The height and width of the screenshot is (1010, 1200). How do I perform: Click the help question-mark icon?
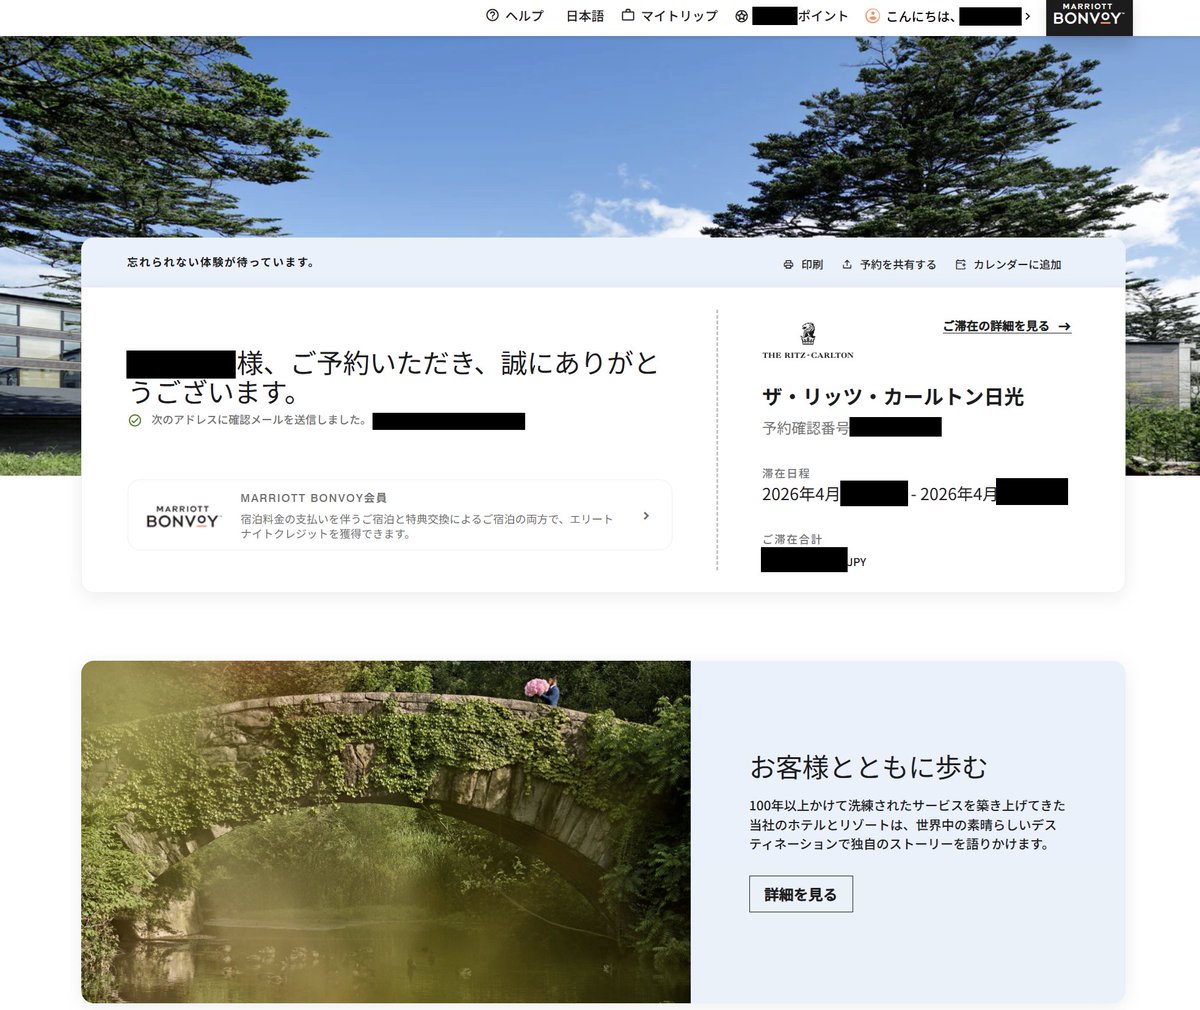492,16
